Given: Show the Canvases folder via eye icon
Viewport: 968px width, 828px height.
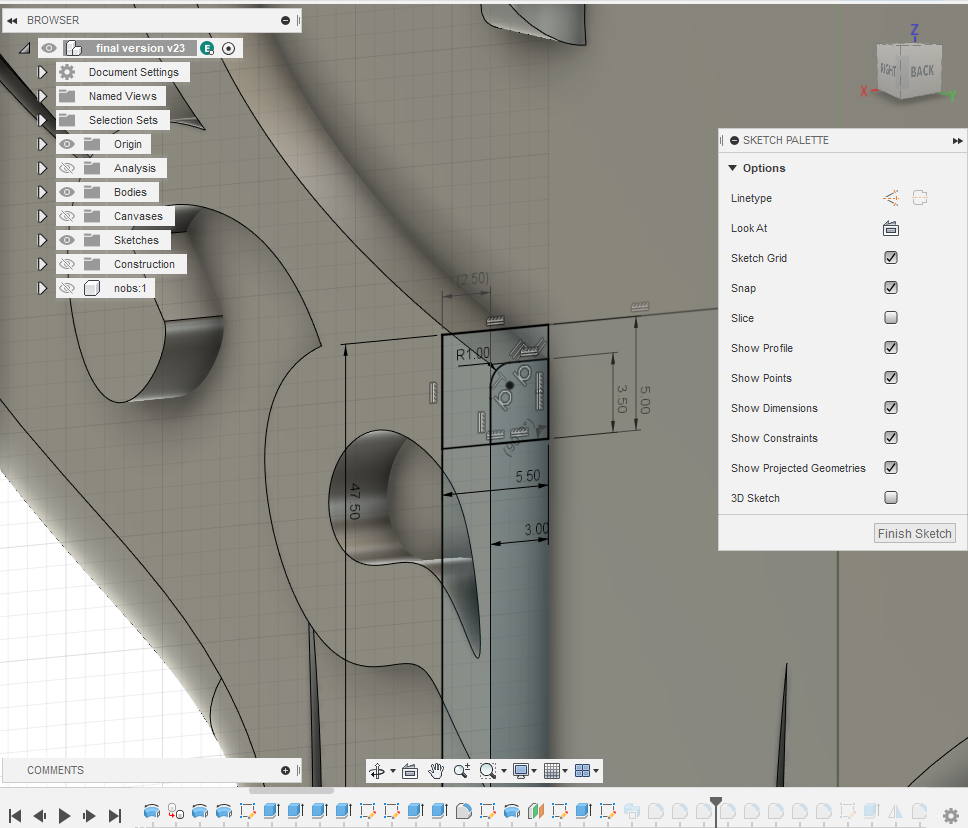Looking at the screenshot, I should point(67,216).
